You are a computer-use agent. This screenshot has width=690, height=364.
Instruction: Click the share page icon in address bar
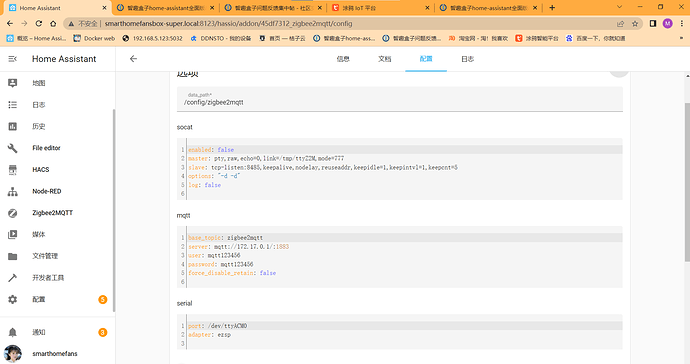(620, 24)
